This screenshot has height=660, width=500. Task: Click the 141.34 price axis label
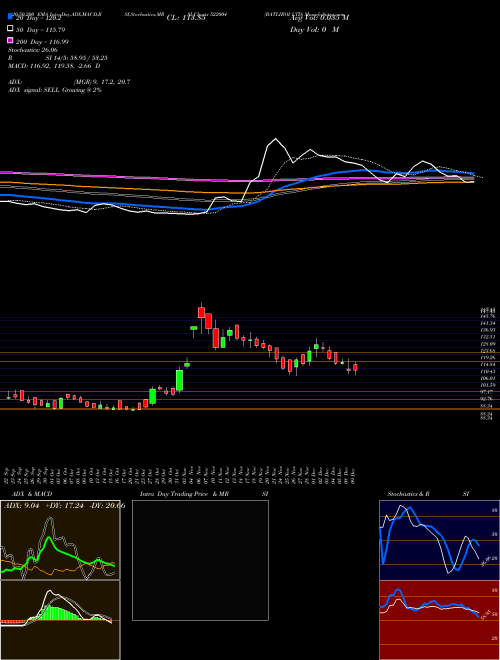click(x=486, y=323)
